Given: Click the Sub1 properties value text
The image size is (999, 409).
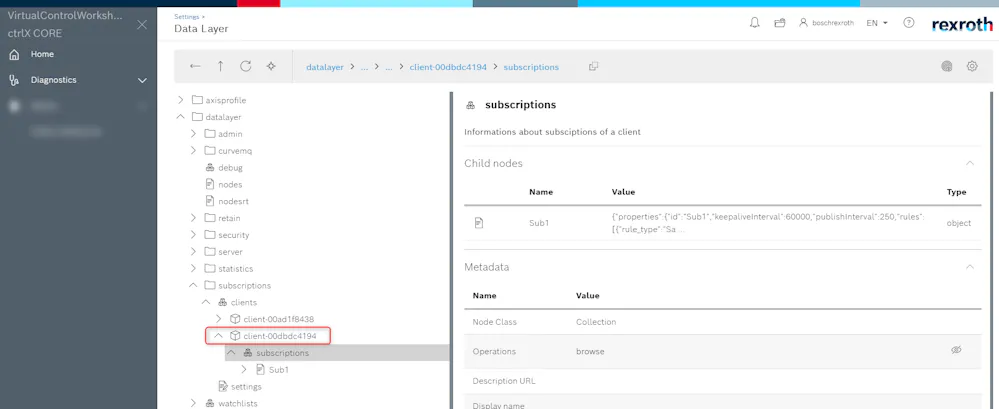Looking at the screenshot, I should [768, 223].
